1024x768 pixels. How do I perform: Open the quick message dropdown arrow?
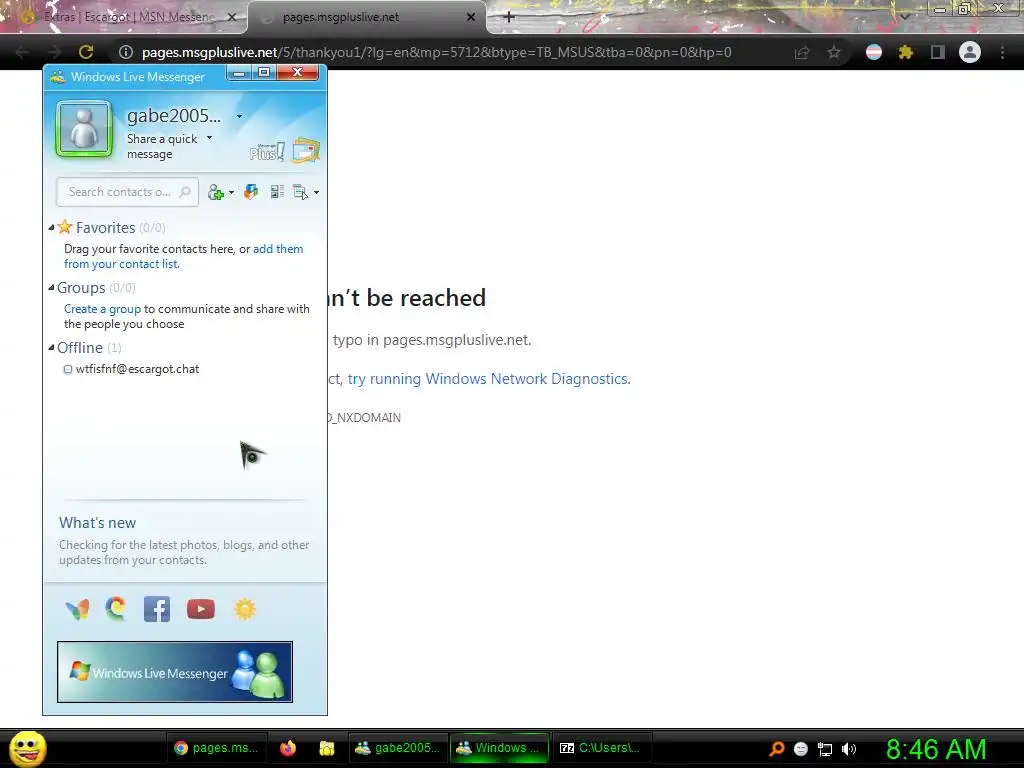coord(210,138)
